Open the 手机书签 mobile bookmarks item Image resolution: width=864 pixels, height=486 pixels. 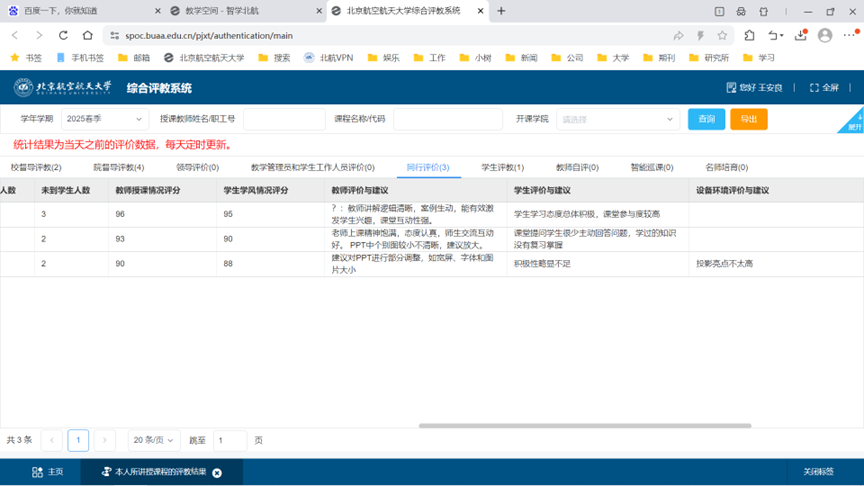[x=80, y=57]
